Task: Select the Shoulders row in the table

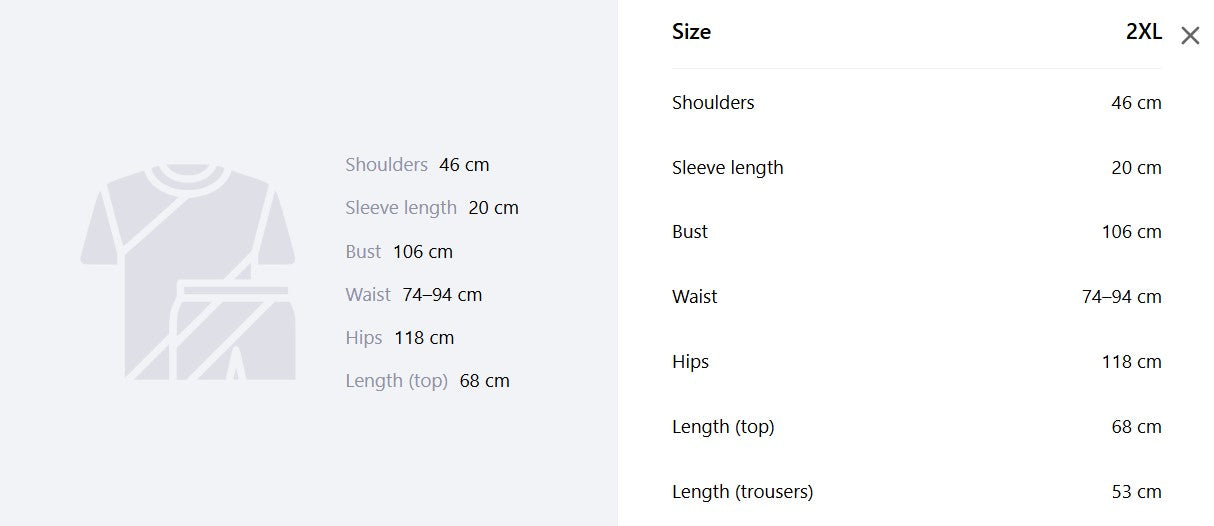Action: click(917, 102)
